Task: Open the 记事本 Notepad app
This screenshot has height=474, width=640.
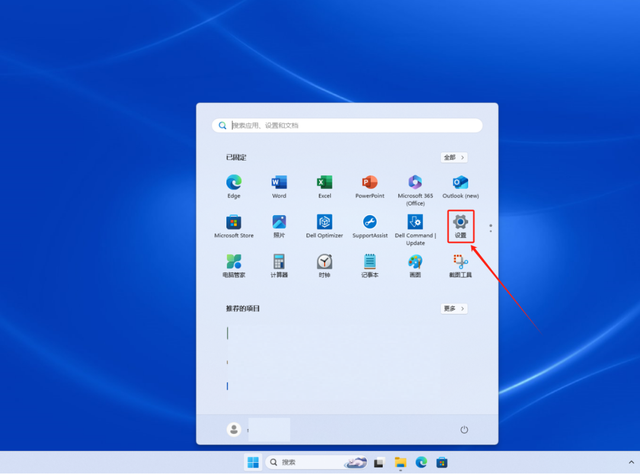Action: pyautogui.click(x=370, y=266)
